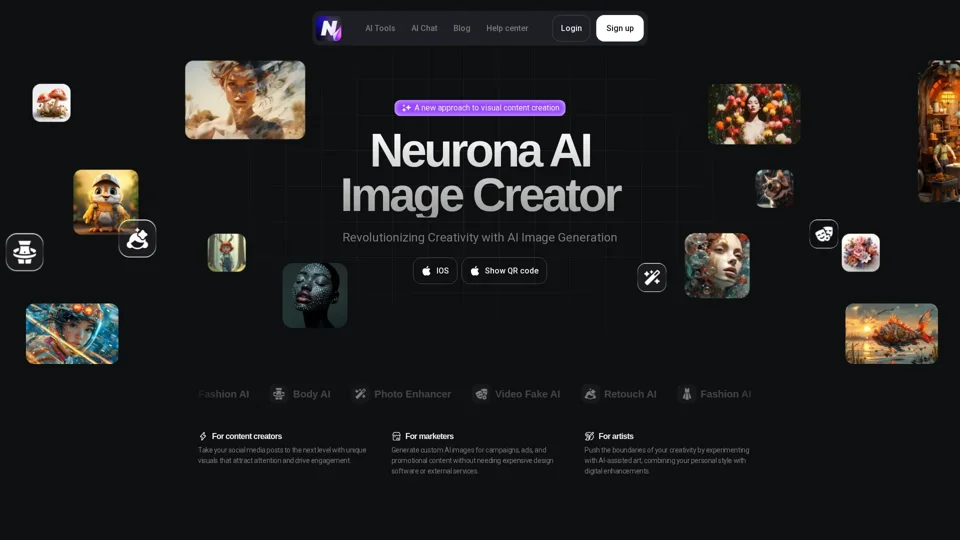Click the 'For content creators' heading

point(247,437)
